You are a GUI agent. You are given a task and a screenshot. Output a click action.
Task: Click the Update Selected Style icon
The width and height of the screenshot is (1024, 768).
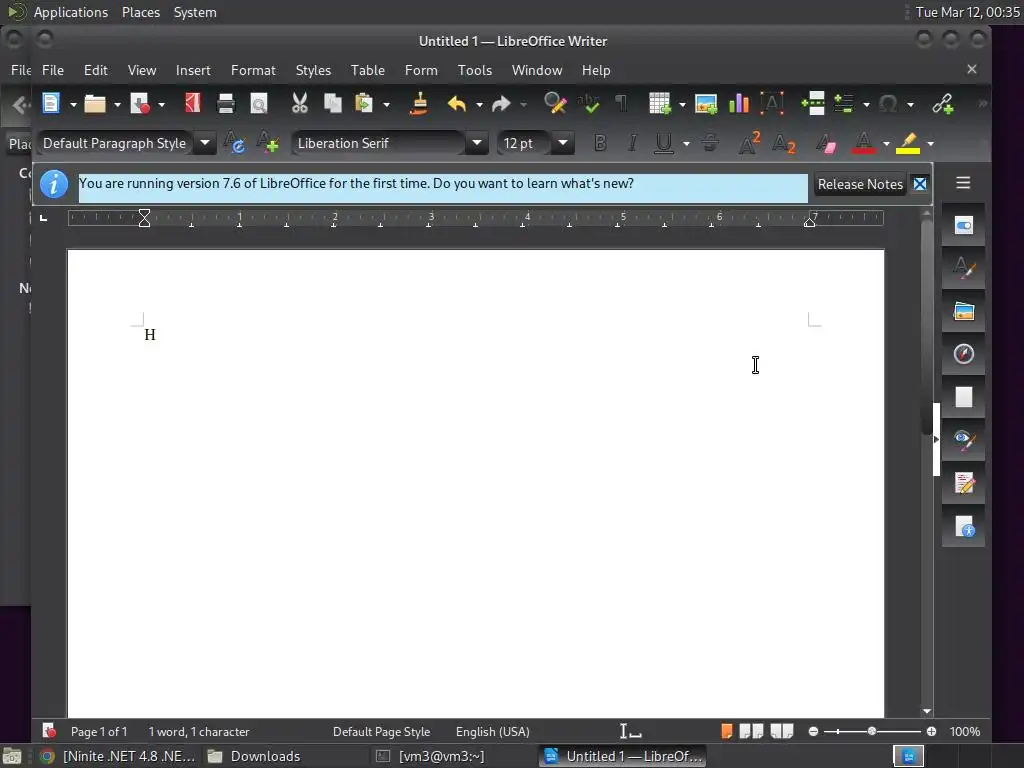click(234, 142)
